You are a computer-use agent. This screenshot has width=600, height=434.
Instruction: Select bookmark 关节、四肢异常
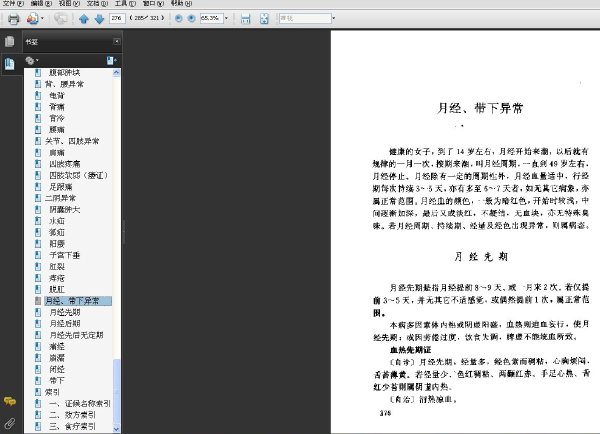(x=72, y=141)
